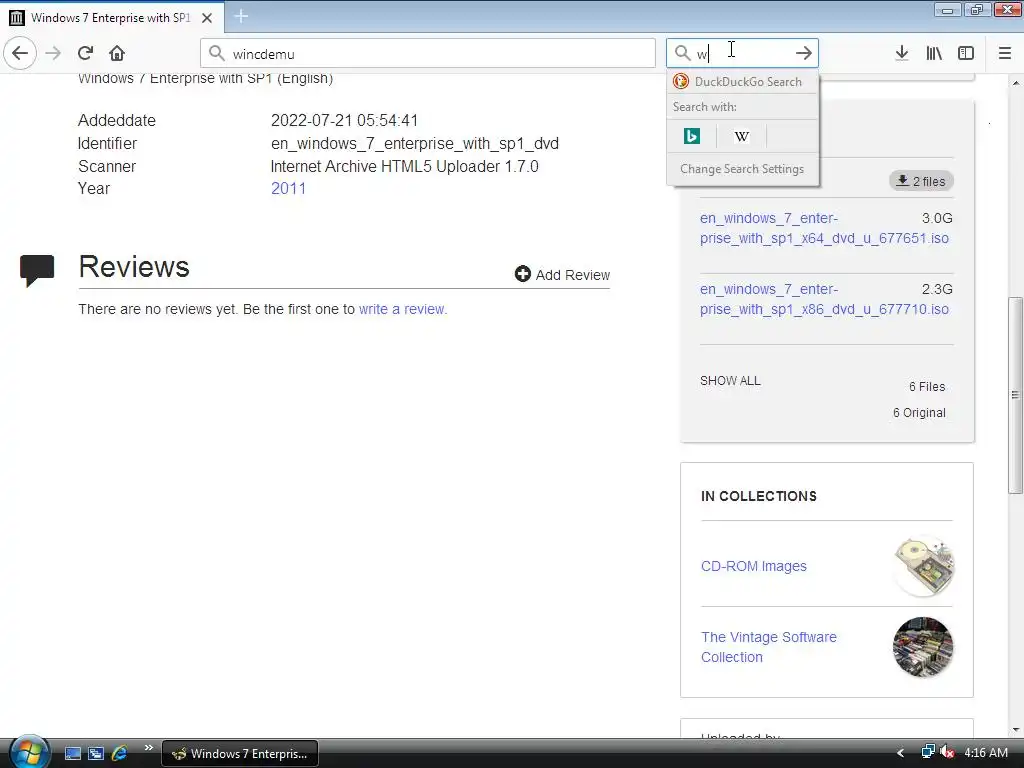Click the network tray icon
The height and width of the screenshot is (768, 1024).
(928, 752)
